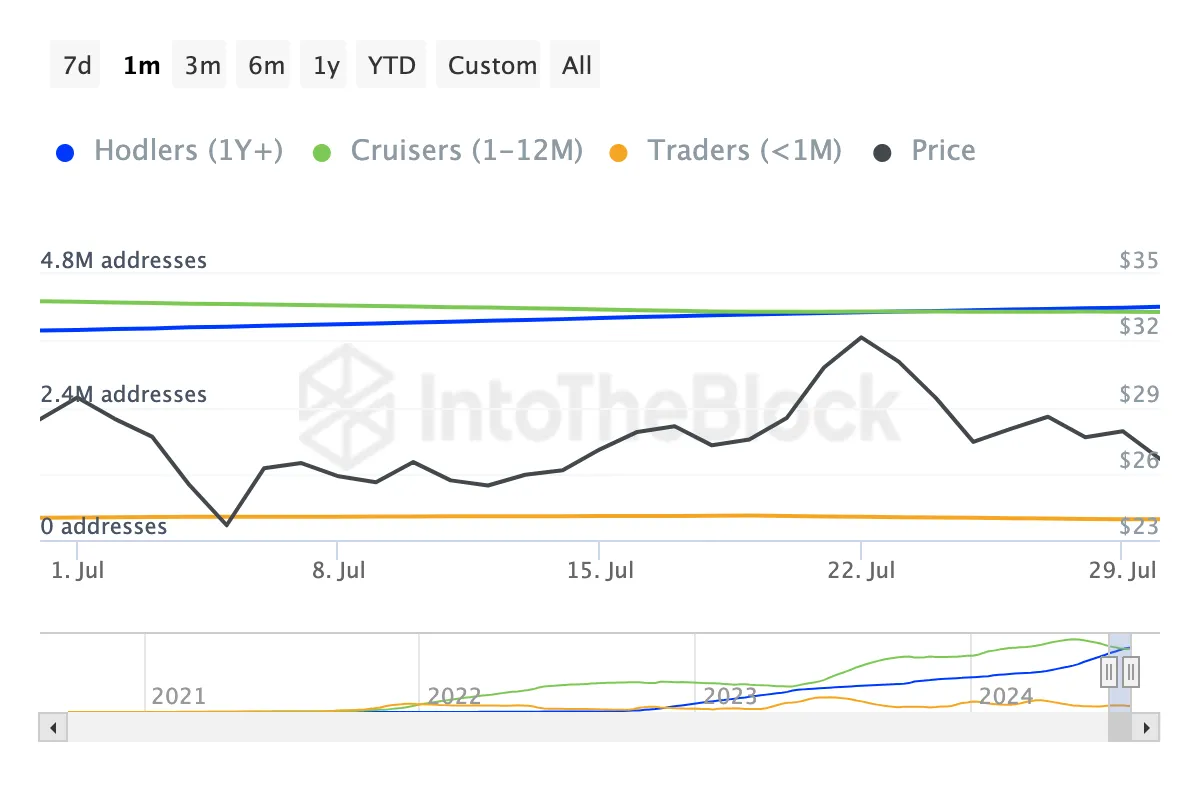The image size is (1200, 800).
Task: Toggle the Traders (<1M) orange legend dot
Action: [619, 153]
